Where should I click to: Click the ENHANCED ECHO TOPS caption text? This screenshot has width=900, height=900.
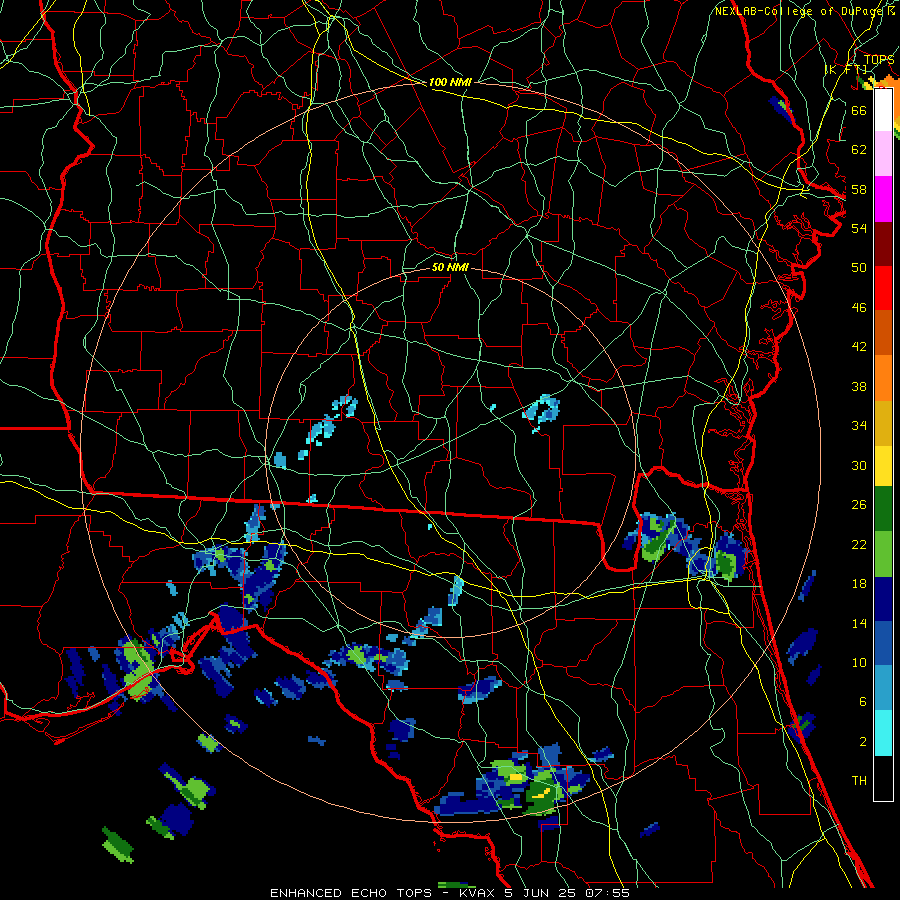click(350, 893)
